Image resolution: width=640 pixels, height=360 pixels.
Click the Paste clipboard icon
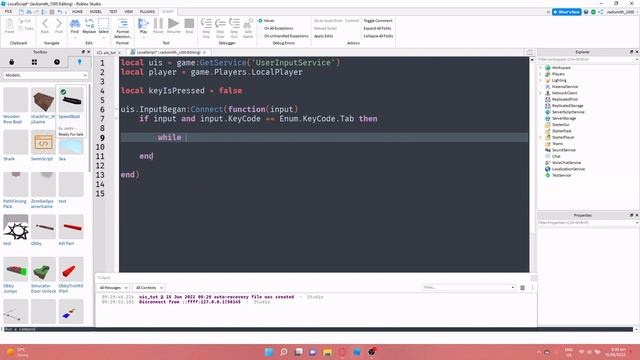pyautogui.click(x=9, y=24)
